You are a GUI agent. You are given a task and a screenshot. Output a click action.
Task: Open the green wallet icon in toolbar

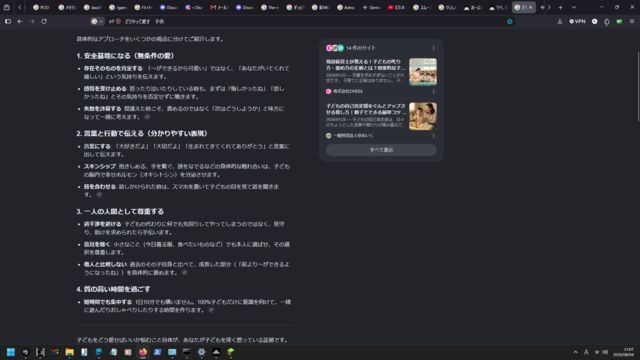619,21
